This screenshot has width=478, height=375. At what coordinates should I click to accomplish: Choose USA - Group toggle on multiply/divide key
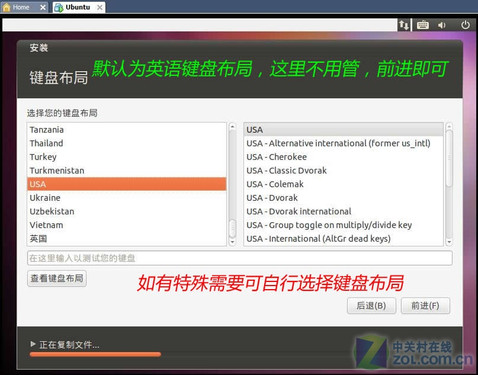coord(344,225)
